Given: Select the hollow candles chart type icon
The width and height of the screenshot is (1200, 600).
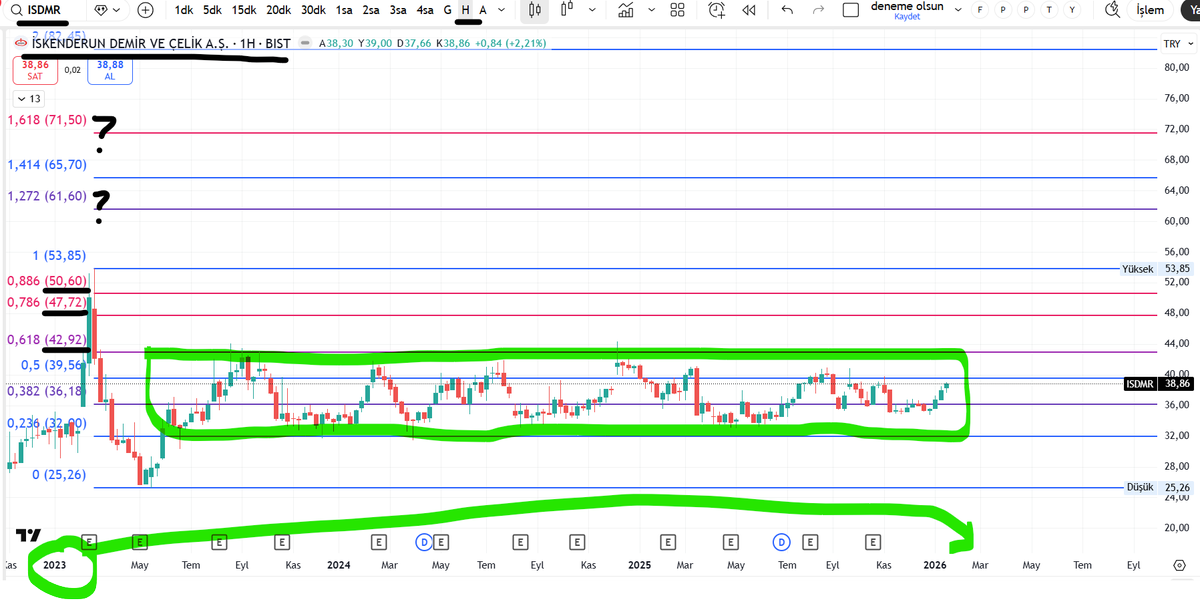Looking at the screenshot, I should click(568, 10).
